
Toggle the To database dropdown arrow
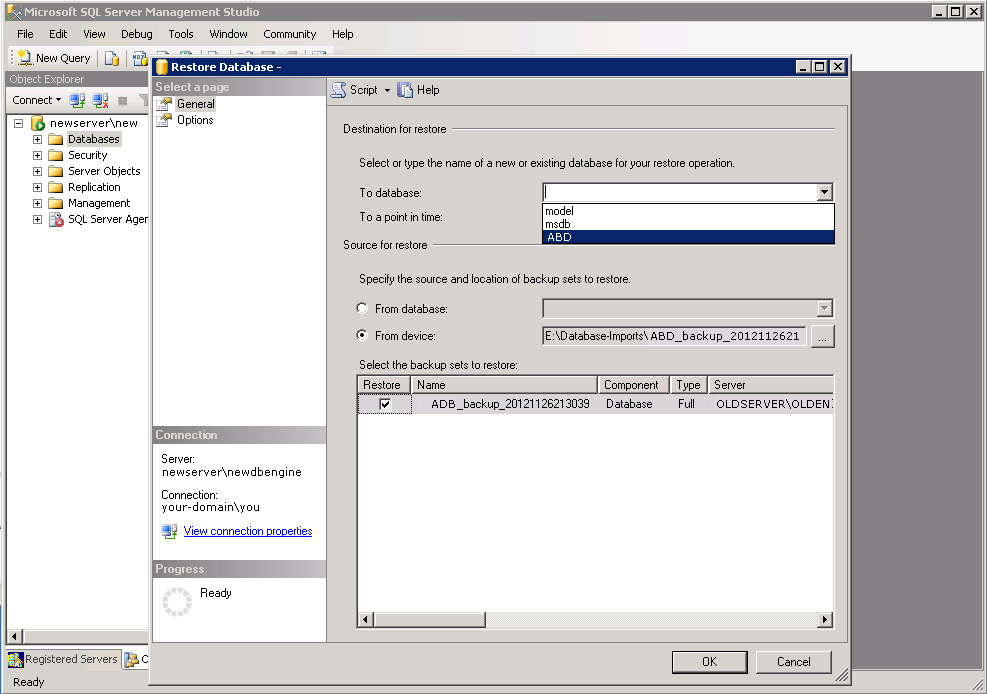[x=825, y=192]
